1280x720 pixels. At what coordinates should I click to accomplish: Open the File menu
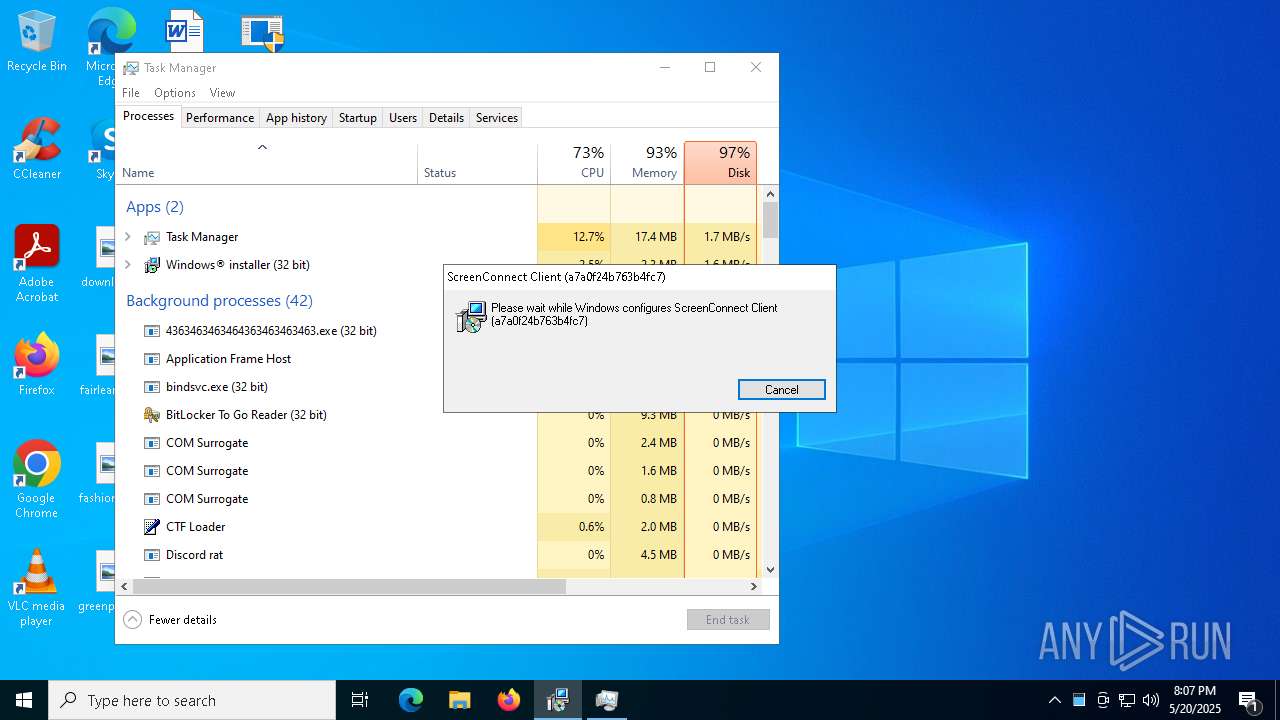click(131, 93)
